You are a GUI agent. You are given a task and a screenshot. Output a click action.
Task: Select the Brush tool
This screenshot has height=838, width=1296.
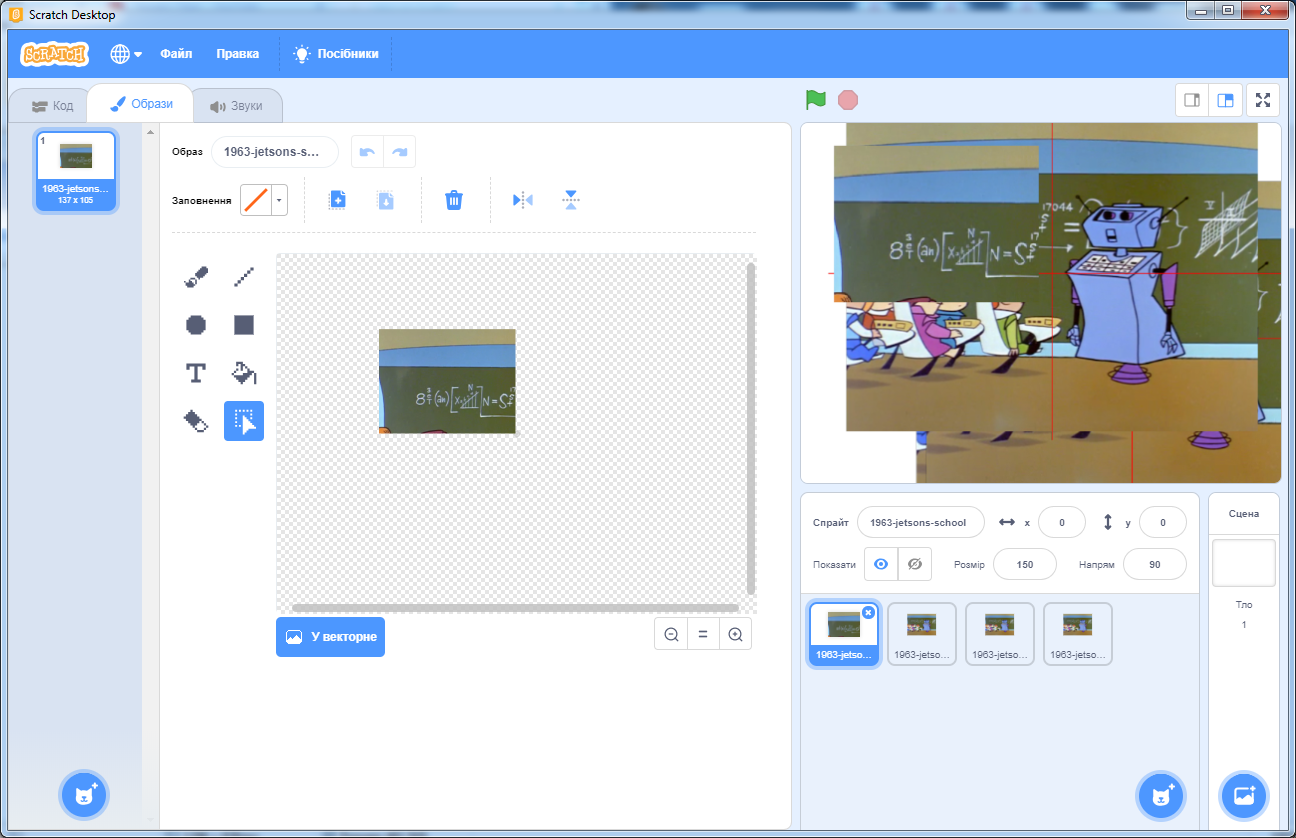[196, 277]
